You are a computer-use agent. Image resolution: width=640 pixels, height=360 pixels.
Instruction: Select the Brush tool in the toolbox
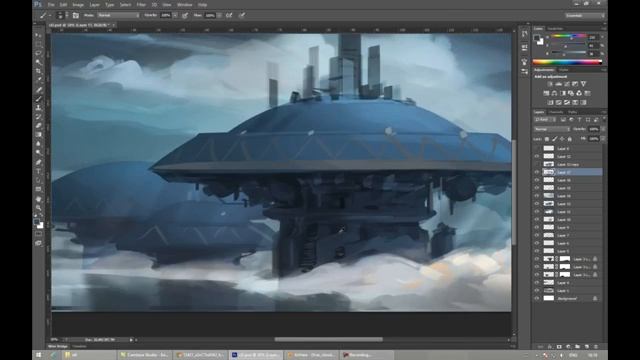coord(38,98)
